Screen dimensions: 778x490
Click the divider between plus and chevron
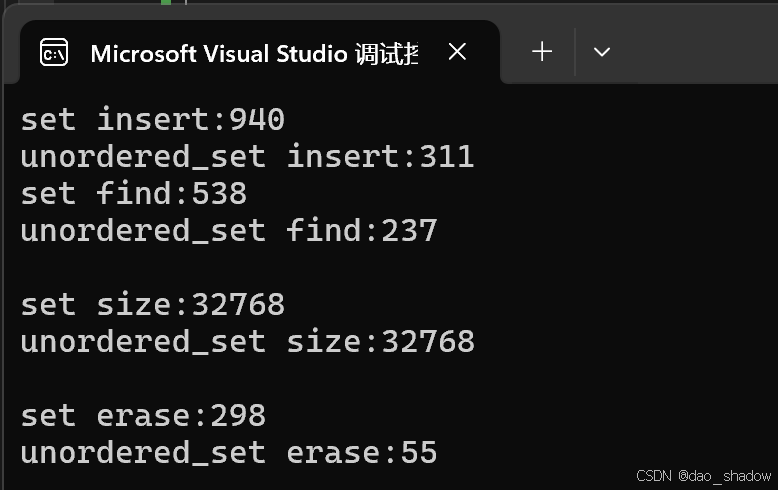[x=575, y=52]
